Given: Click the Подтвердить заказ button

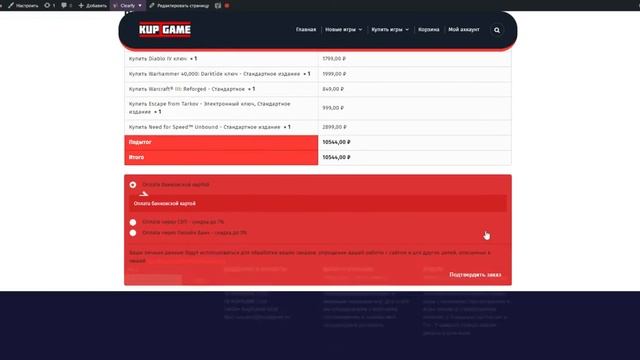Looking at the screenshot, I should pyautogui.click(x=475, y=275).
